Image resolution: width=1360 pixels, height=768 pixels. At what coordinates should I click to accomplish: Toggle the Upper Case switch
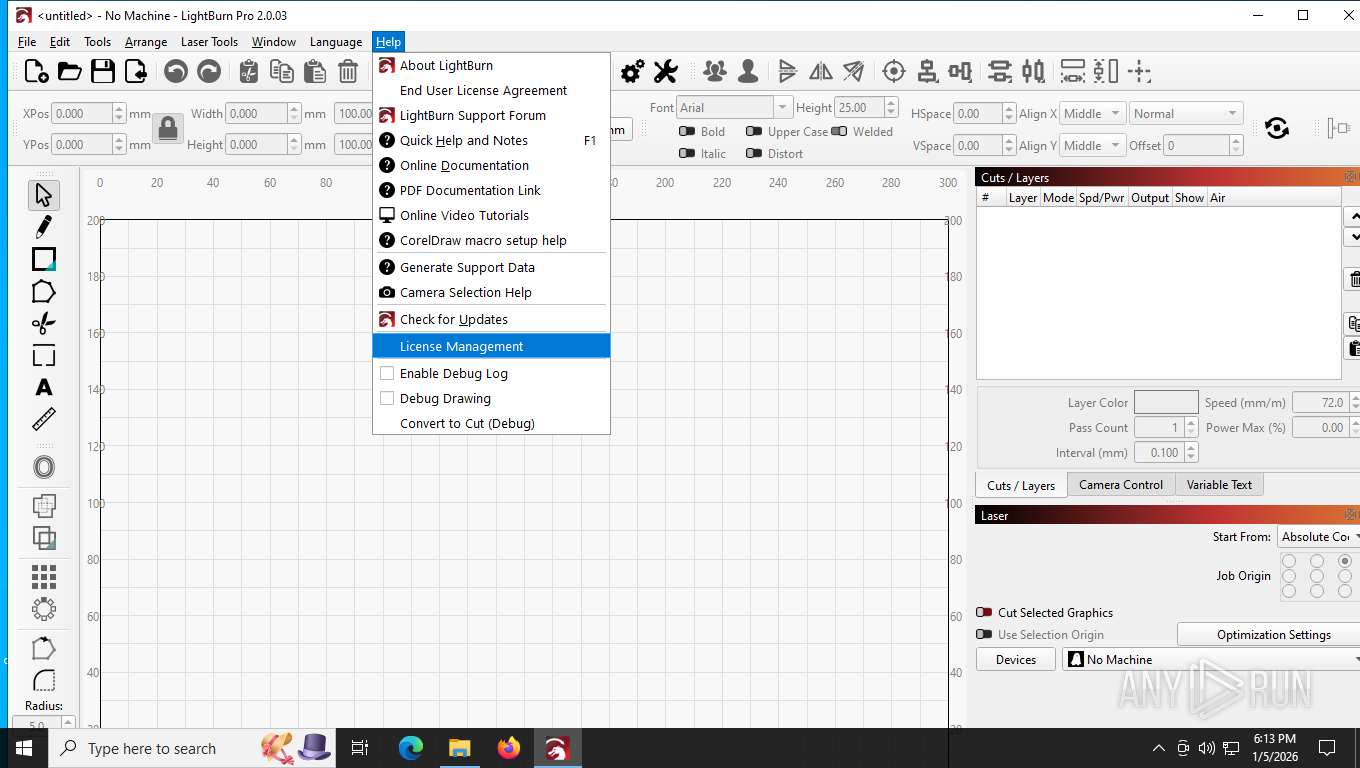(x=754, y=131)
